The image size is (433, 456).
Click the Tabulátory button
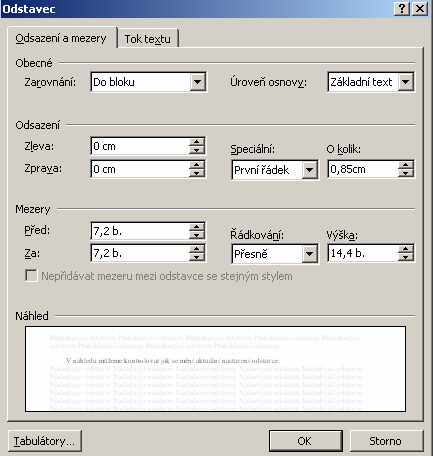(x=45, y=441)
